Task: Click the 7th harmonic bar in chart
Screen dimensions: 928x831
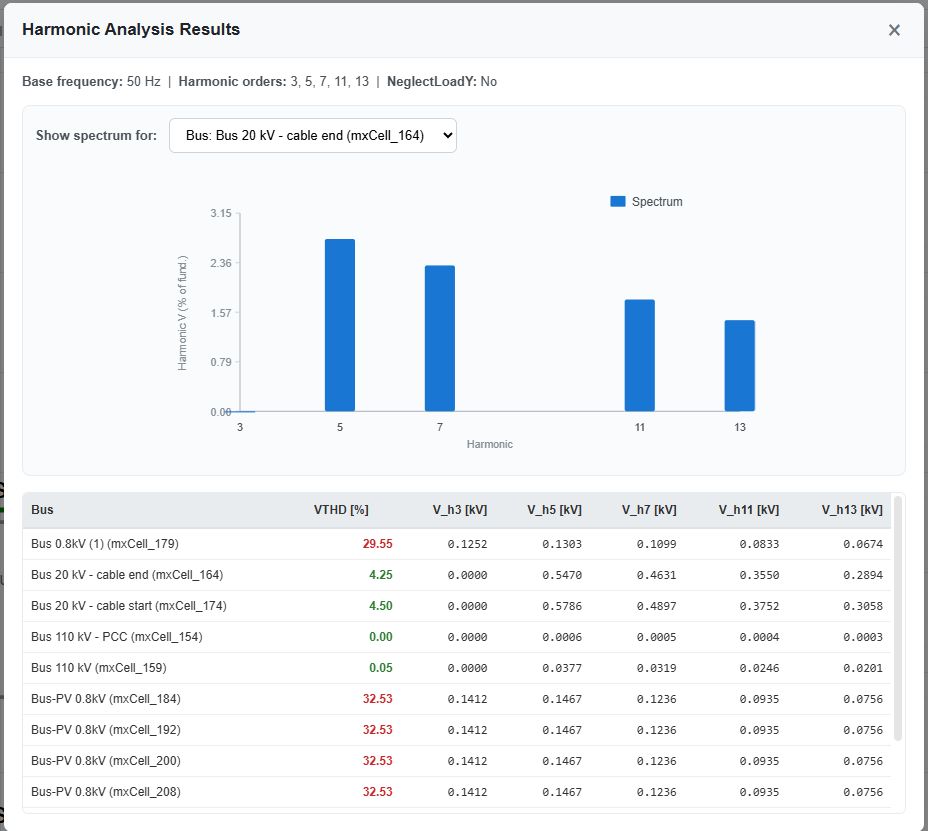Action: pos(440,338)
